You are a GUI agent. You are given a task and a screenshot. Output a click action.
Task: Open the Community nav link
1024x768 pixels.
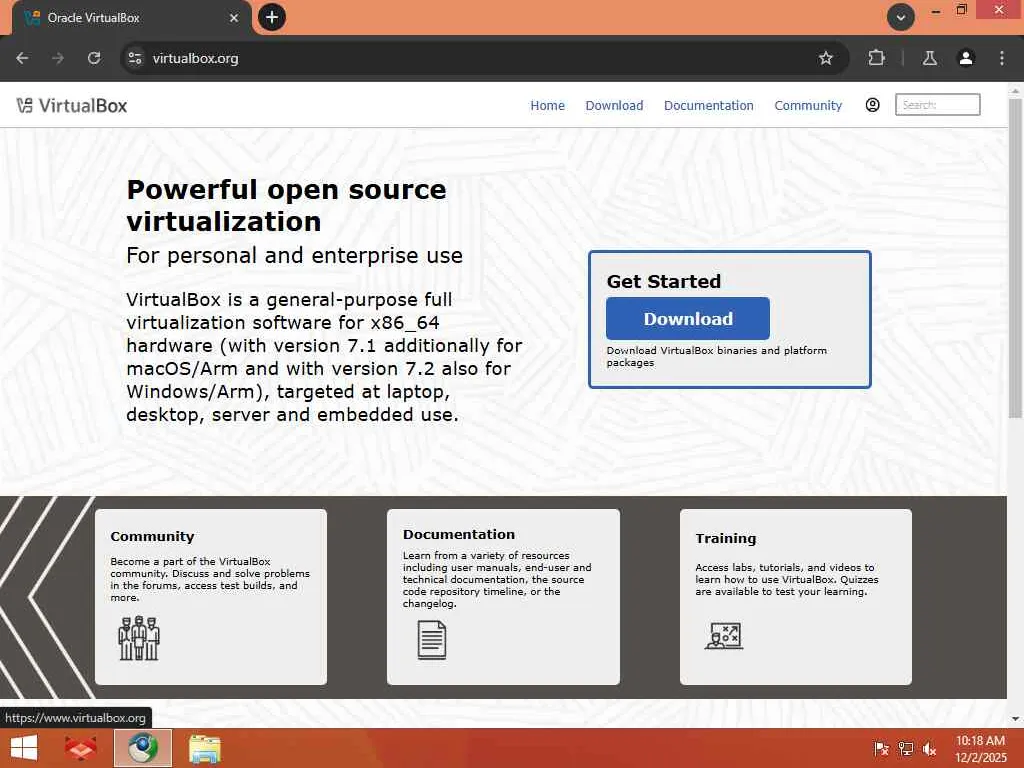pyautogui.click(x=808, y=105)
